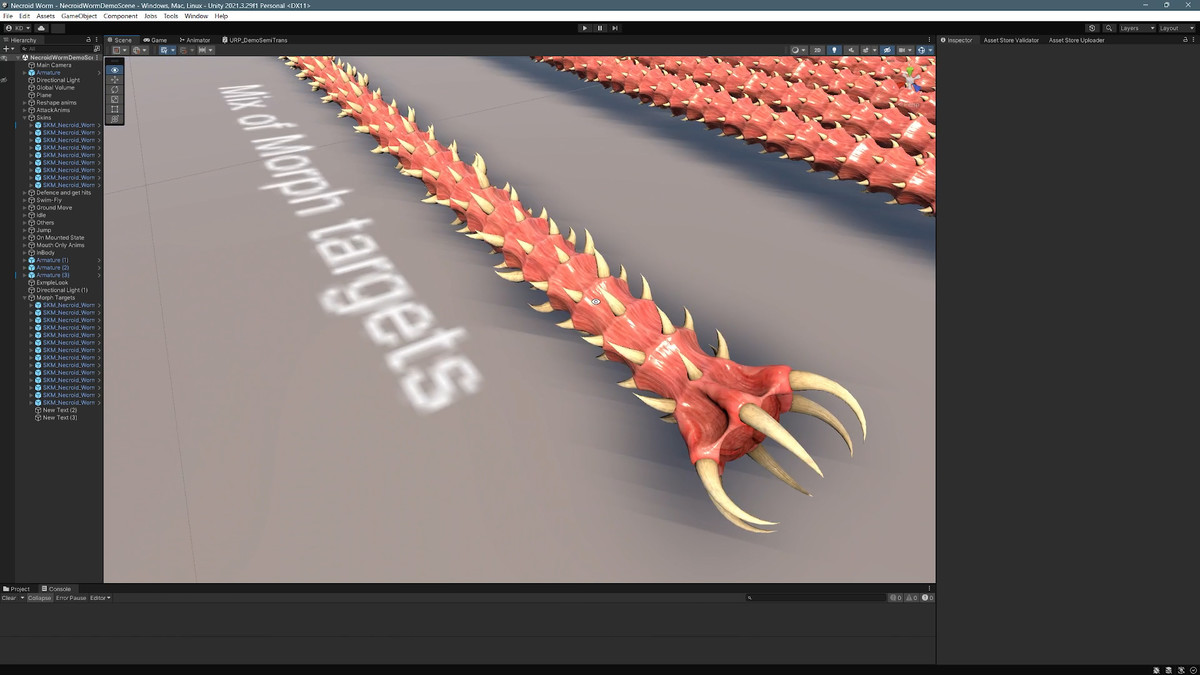Select the Scale tool in the scene overlay

(115, 99)
